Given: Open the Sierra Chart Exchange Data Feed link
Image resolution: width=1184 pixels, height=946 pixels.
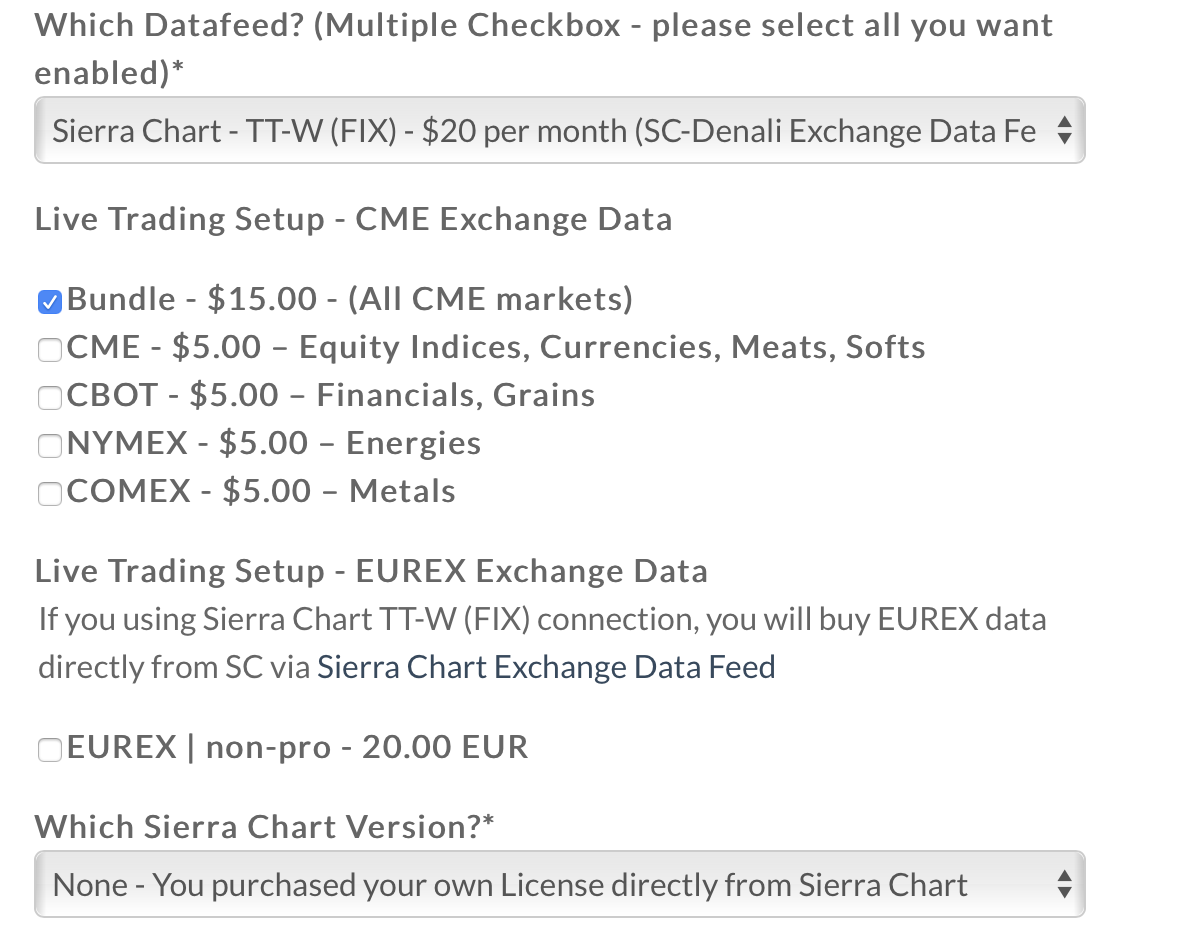Looking at the screenshot, I should click(546, 667).
